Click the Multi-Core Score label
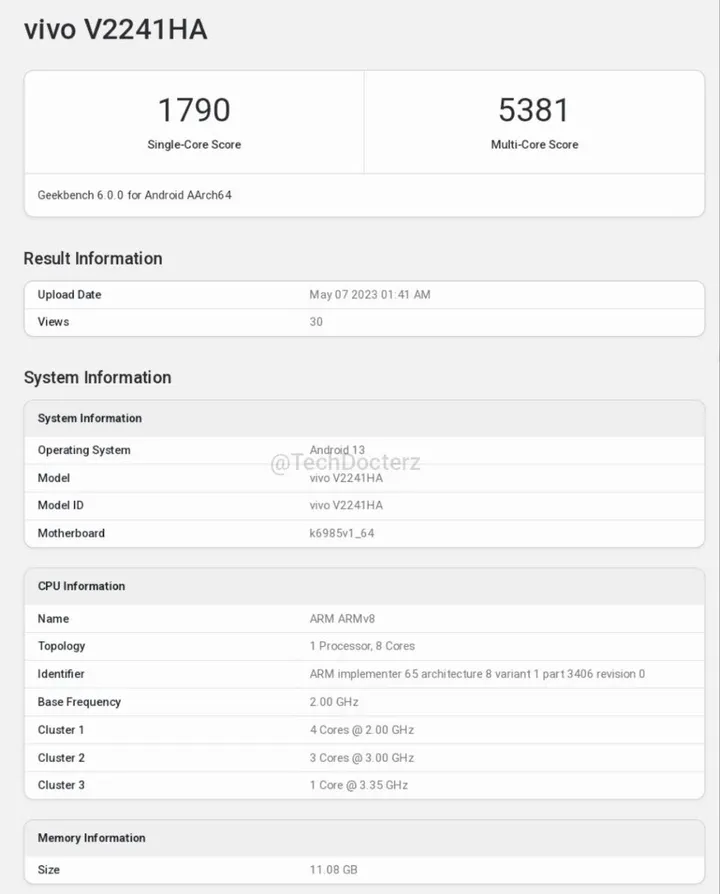720x894 pixels. click(x=534, y=145)
